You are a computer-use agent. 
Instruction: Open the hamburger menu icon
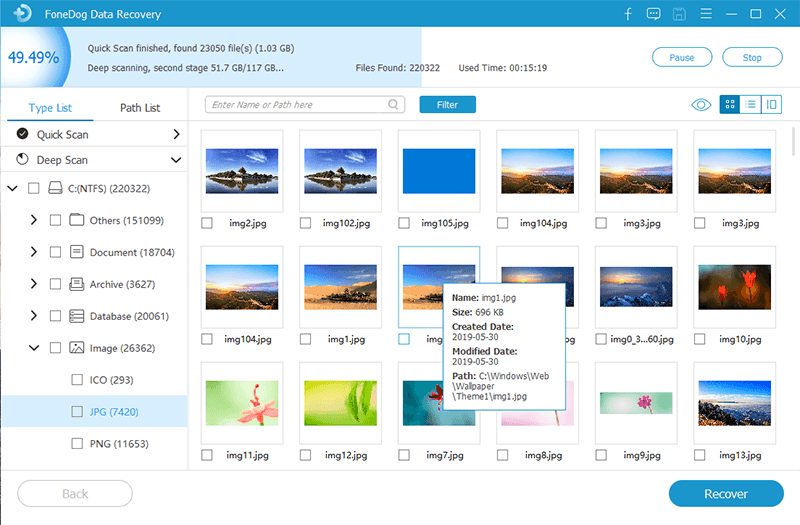click(705, 14)
